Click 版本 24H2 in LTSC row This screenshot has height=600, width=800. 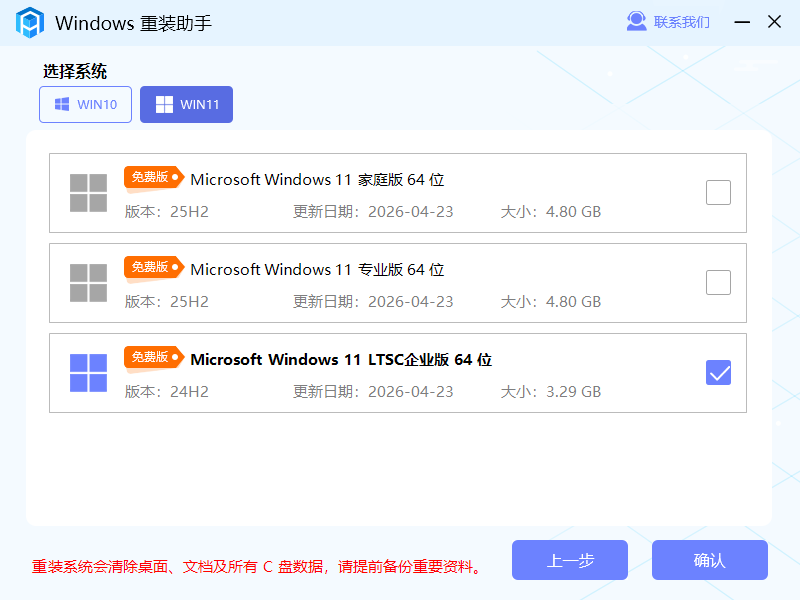click(x=167, y=392)
